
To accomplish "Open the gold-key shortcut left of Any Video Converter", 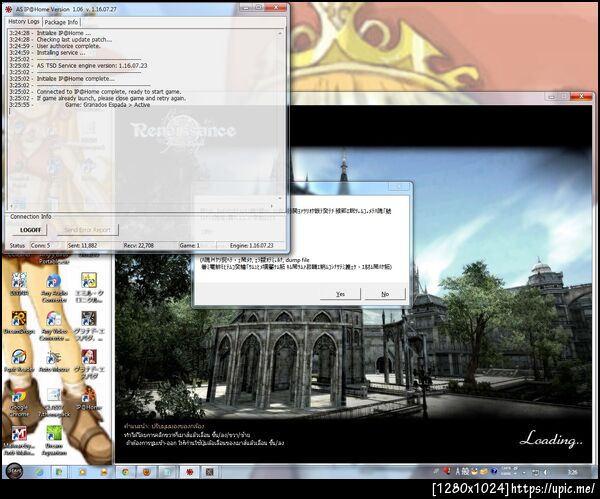I will click(x=19, y=322).
